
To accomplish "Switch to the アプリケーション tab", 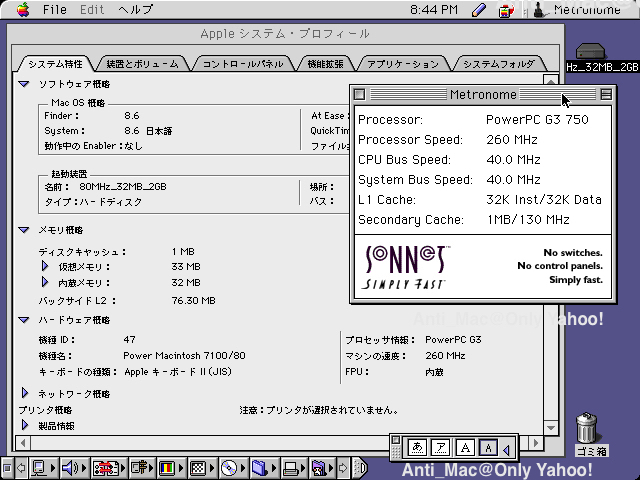I will 403,64.
